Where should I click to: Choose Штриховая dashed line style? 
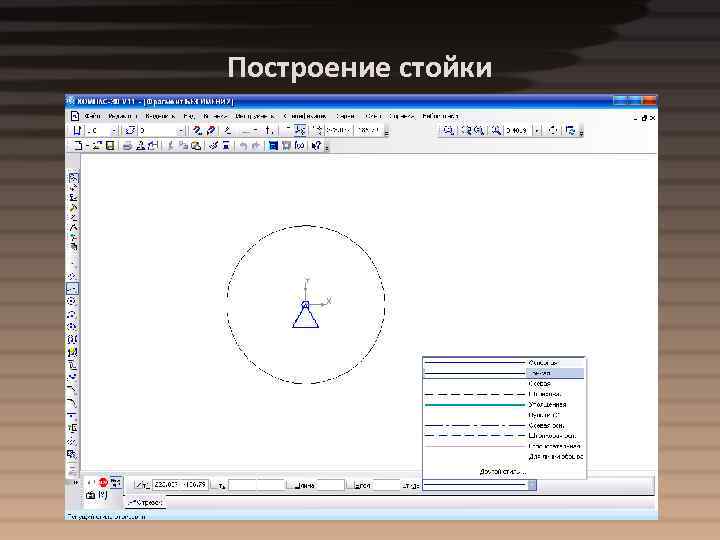point(504,394)
